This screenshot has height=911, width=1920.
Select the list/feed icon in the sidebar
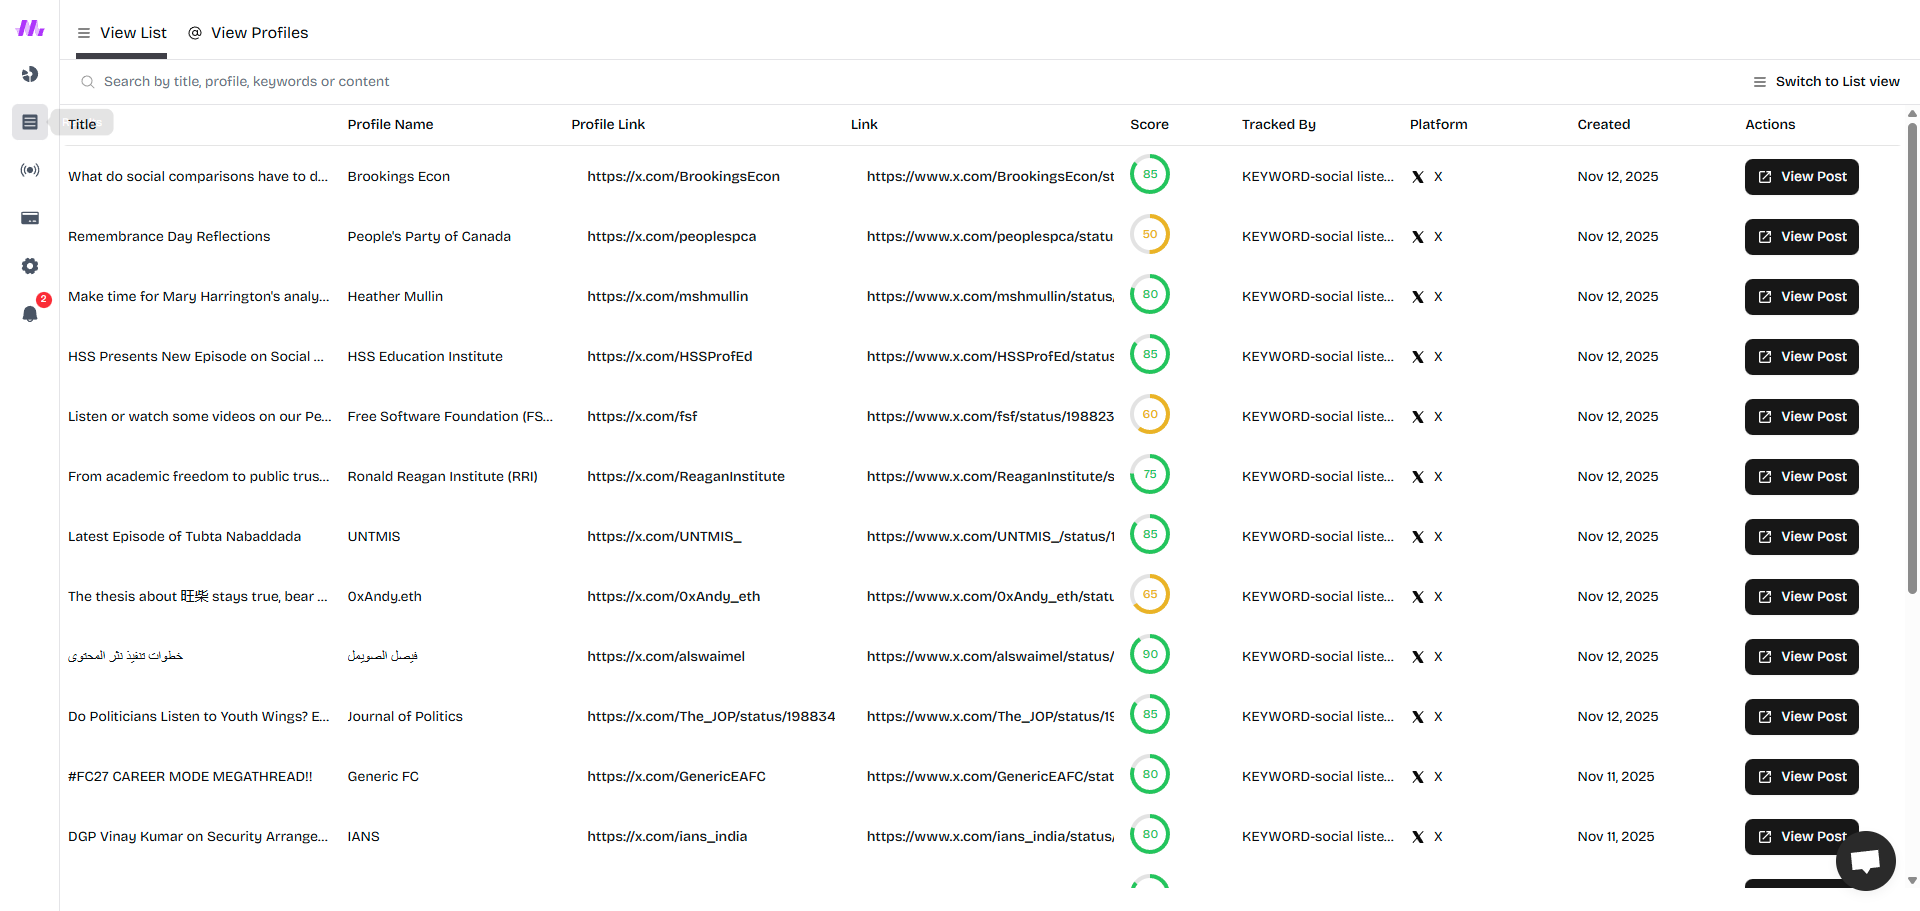[30, 122]
